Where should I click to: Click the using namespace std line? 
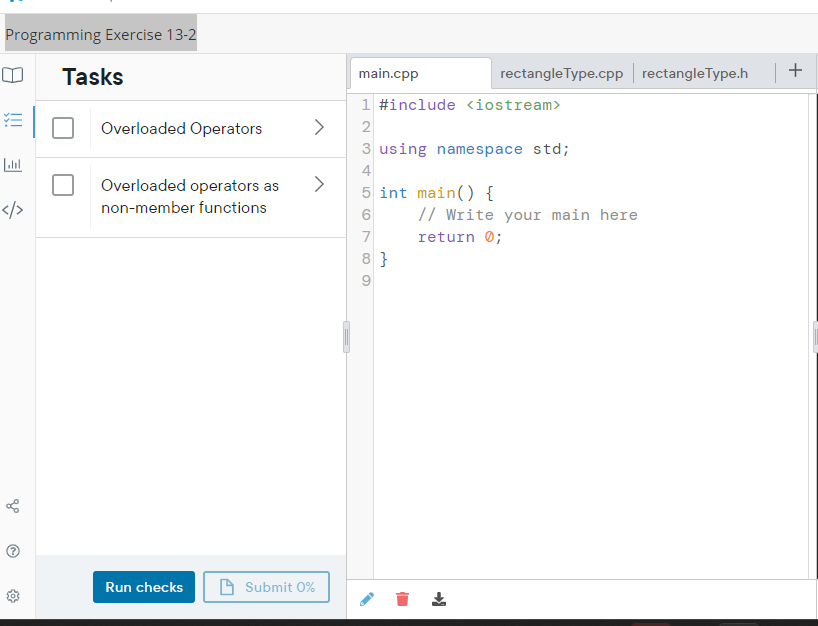(x=474, y=149)
